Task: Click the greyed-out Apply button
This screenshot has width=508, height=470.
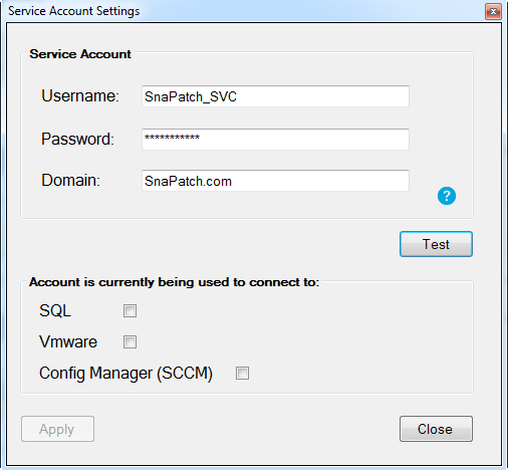Action: 58,429
